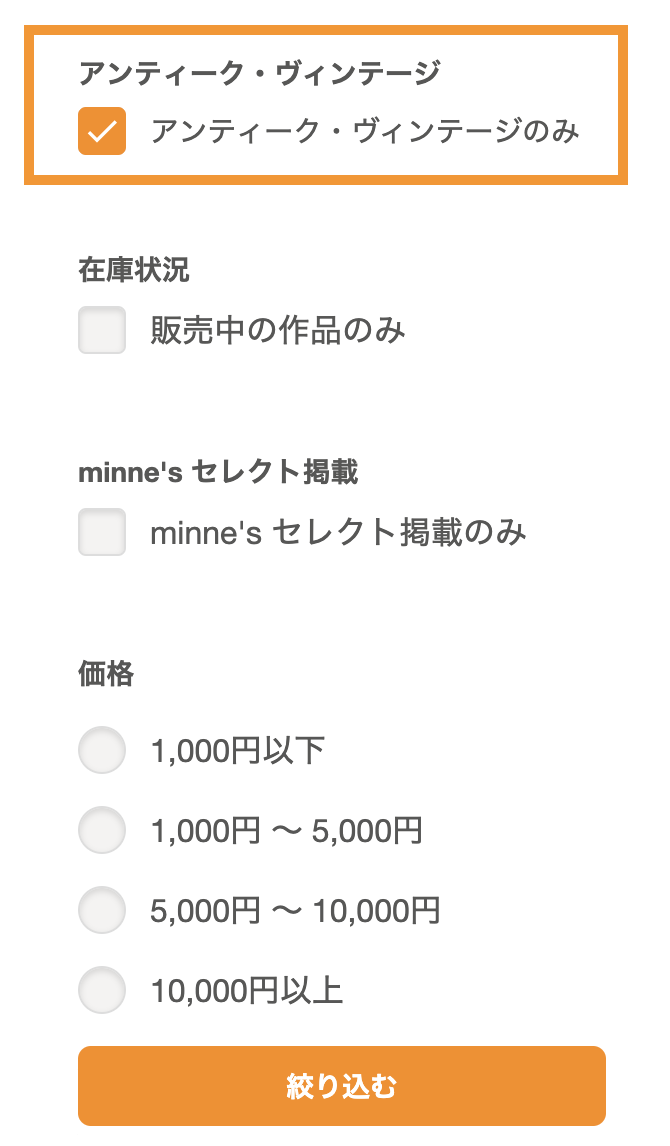Click the 販売中の作品のみ label text

click(275, 331)
